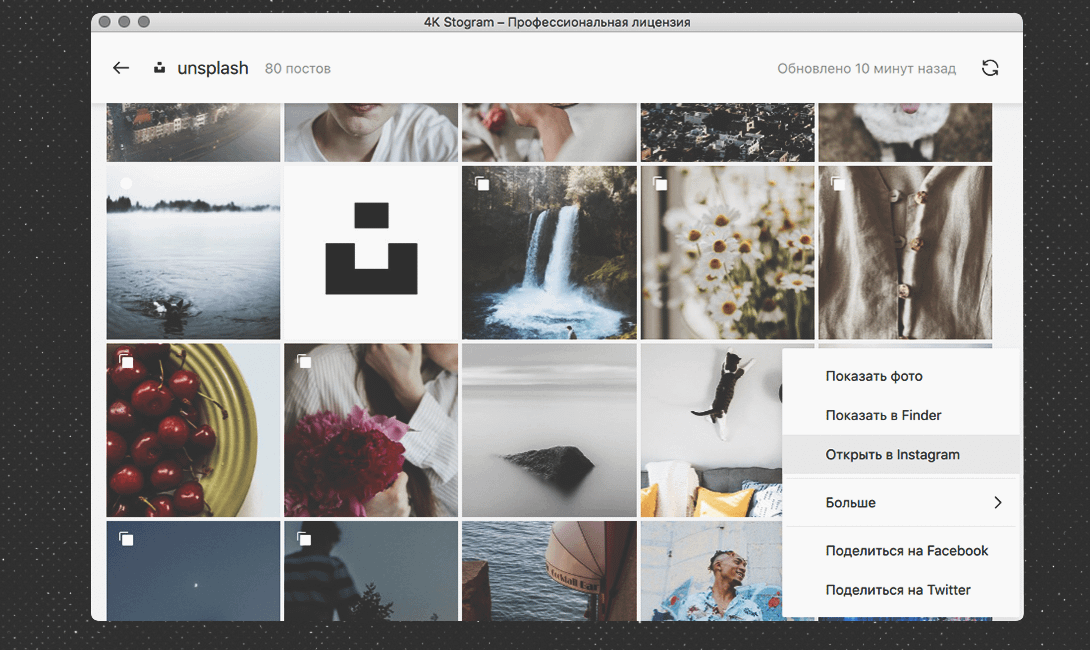Viewport: 1090px width, 650px height.
Task: Open the smiling man in floral shirt photo
Action: point(711,571)
